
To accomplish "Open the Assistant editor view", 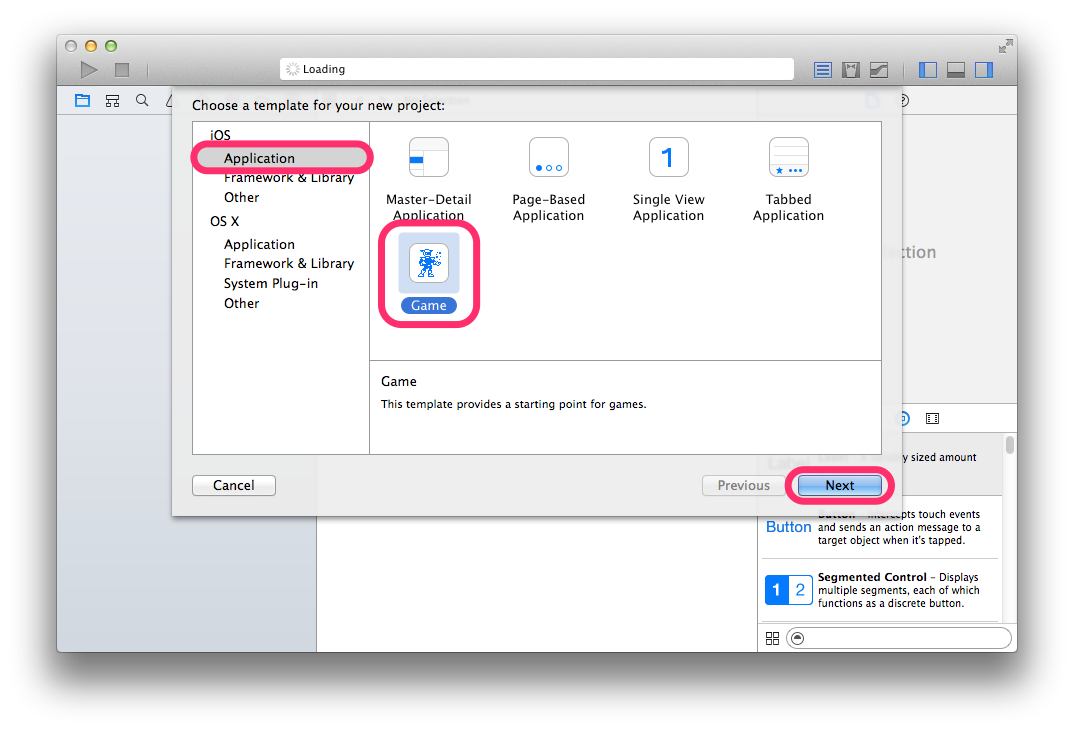I will (x=851, y=70).
